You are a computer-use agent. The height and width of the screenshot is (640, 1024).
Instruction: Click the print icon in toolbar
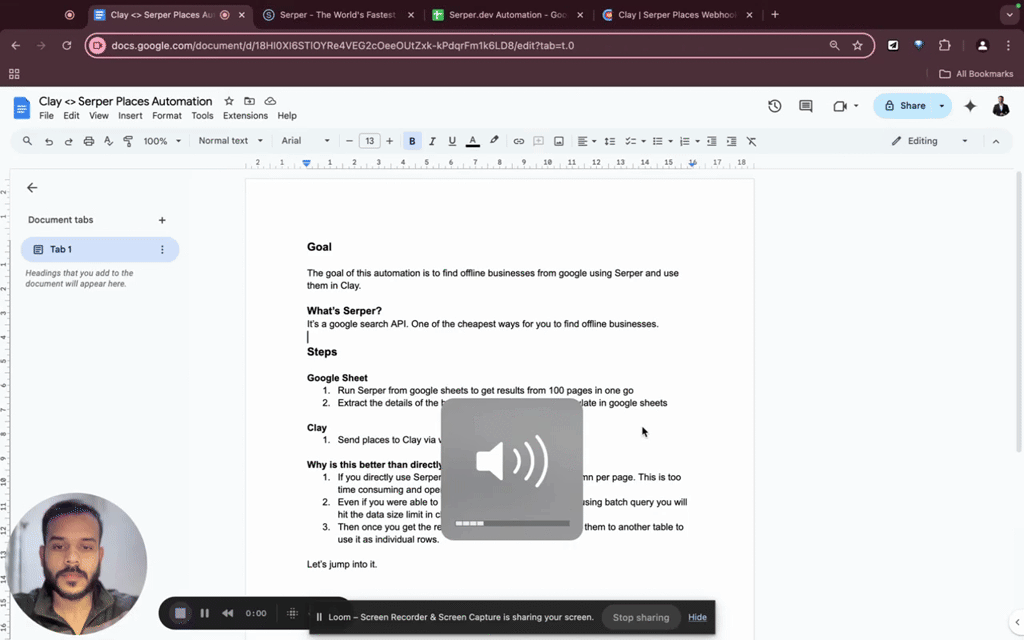click(89, 141)
